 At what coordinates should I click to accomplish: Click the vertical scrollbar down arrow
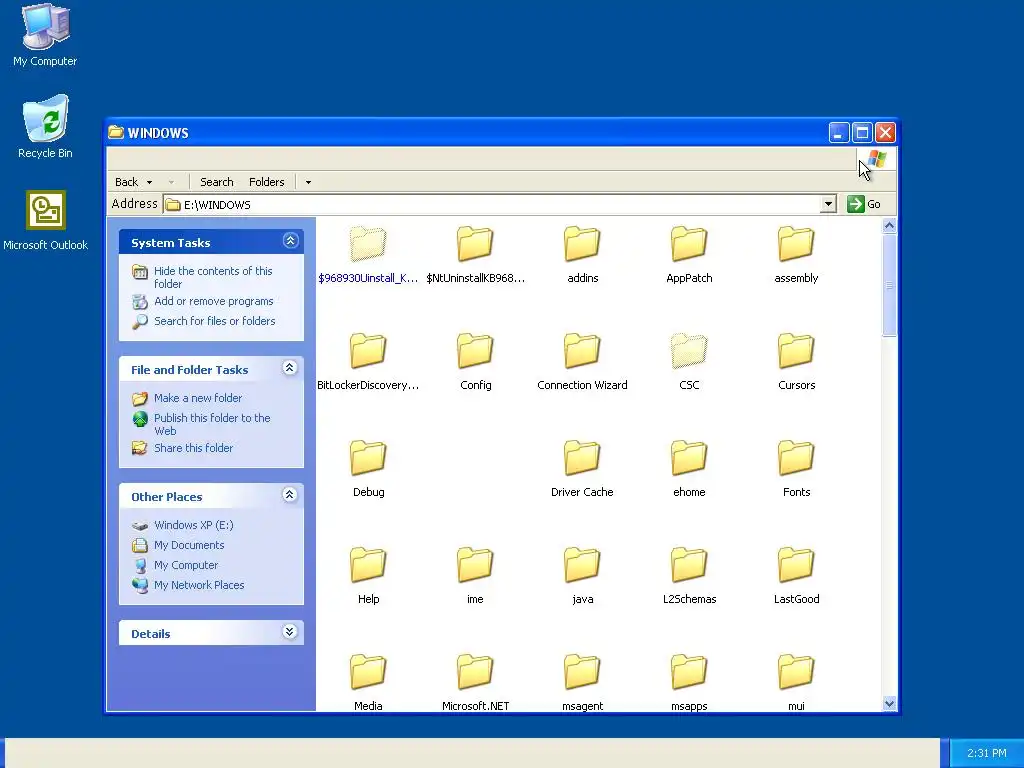click(x=889, y=703)
